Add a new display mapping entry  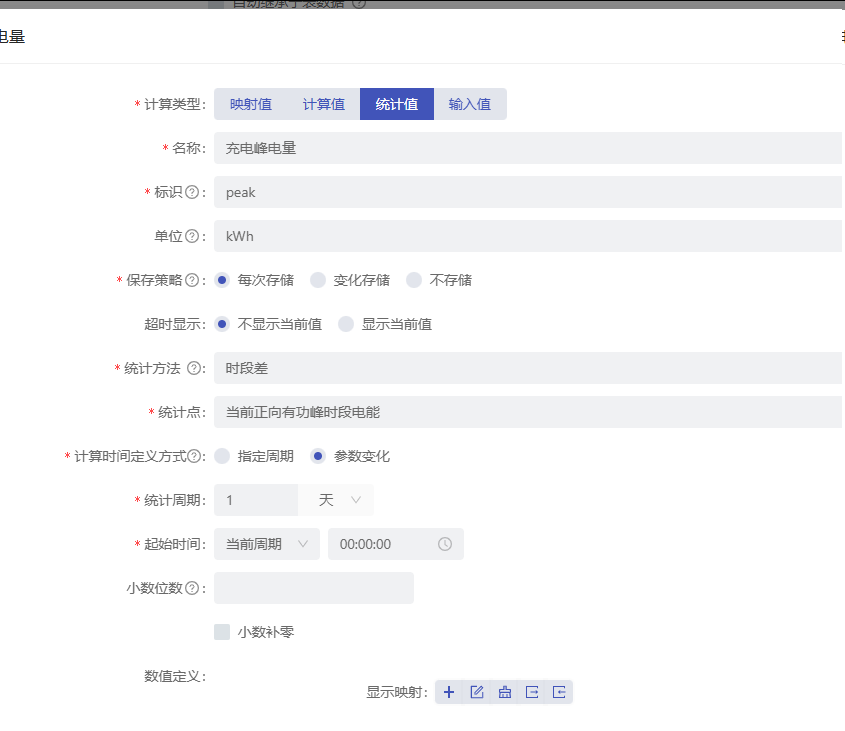click(x=449, y=691)
